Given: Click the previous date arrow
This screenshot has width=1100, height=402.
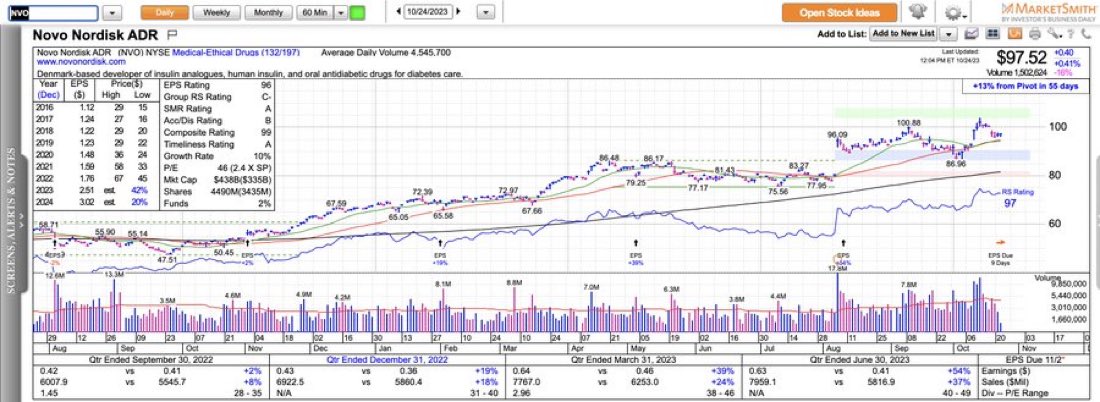Looking at the screenshot, I should [398, 12].
